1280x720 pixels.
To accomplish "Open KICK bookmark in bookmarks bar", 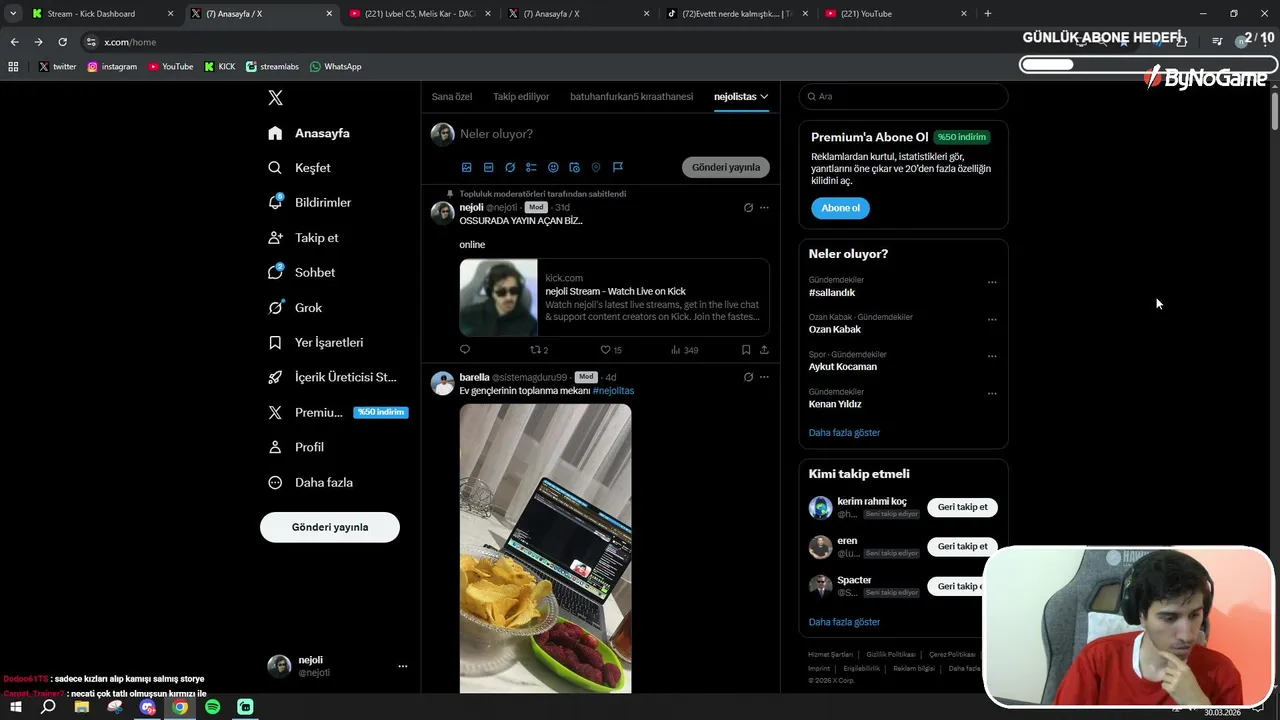I will tap(220, 67).
